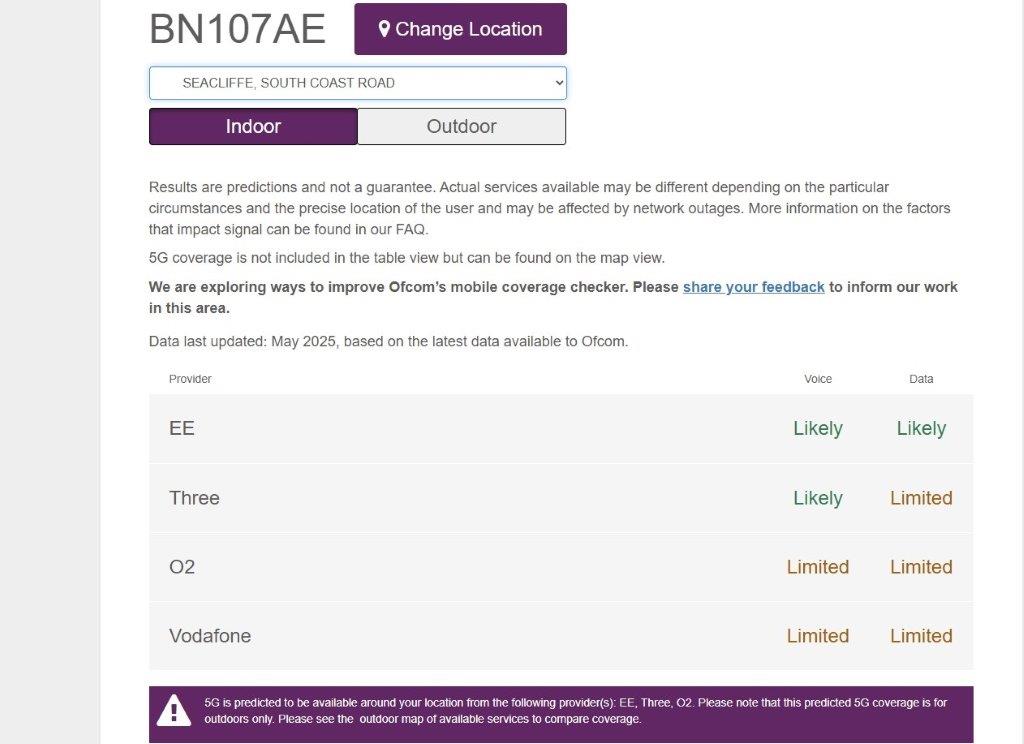The image size is (1024, 744).
Task: Select the Vodafone provider row
Action: pyautogui.click(x=561, y=636)
